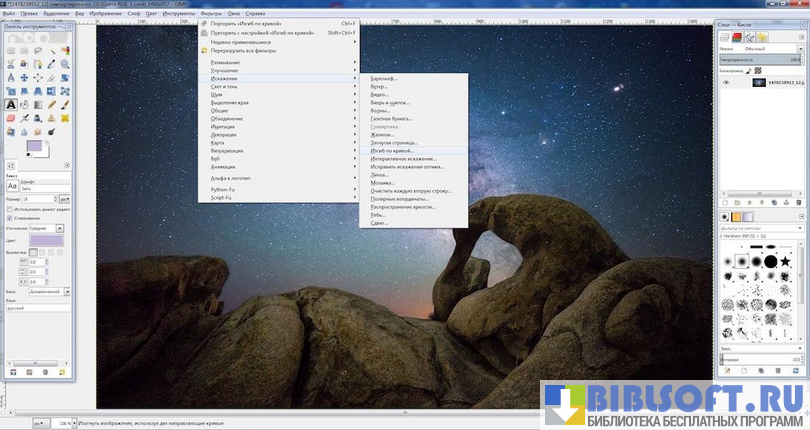Click the font 'Aa' preview icon
Image resolution: width=810 pixels, height=430 pixels.
pos(12,186)
